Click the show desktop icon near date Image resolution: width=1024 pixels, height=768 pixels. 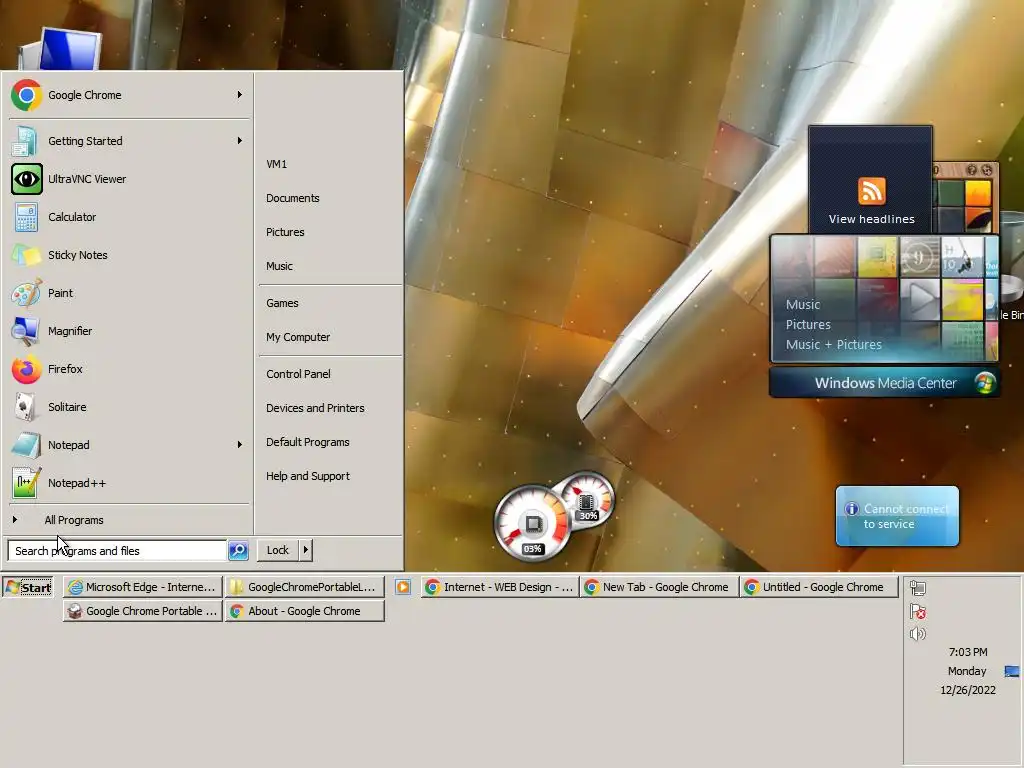pos(1012,671)
